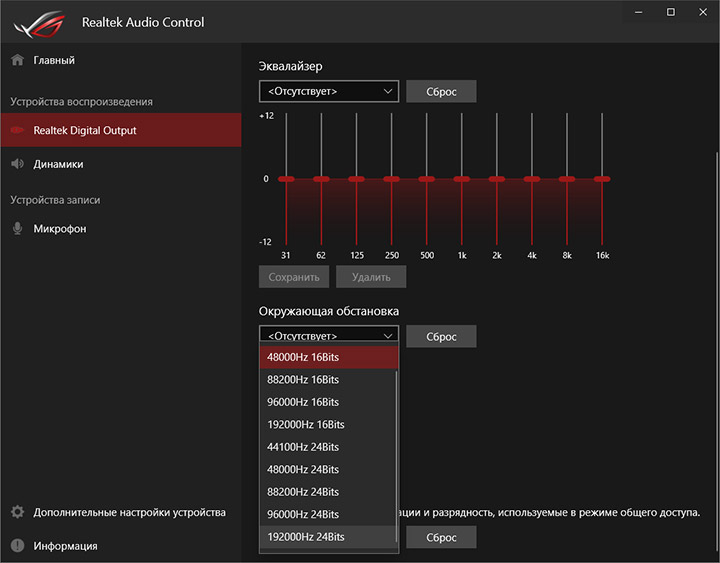Click the Realtek Digital Output device icon

click(x=17, y=130)
